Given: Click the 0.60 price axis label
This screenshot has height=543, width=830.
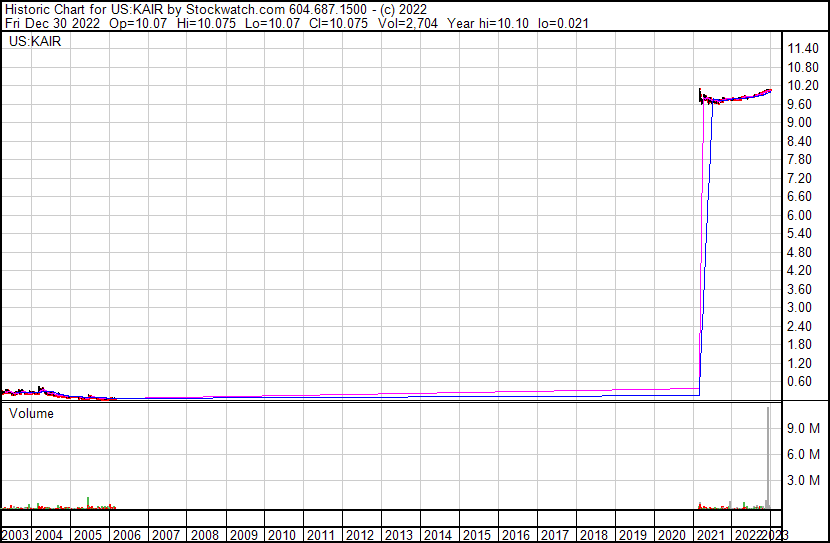Looking at the screenshot, I should pyautogui.click(x=799, y=382).
